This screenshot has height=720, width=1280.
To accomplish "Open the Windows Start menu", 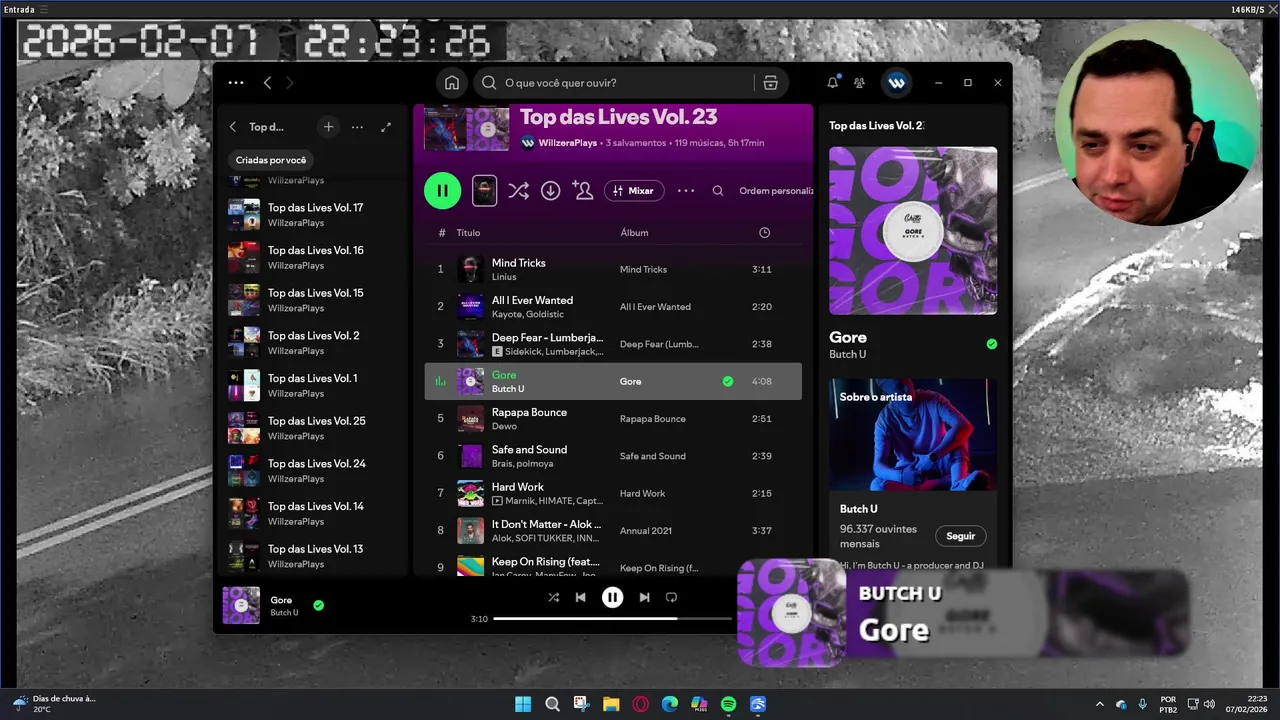I will point(523,704).
